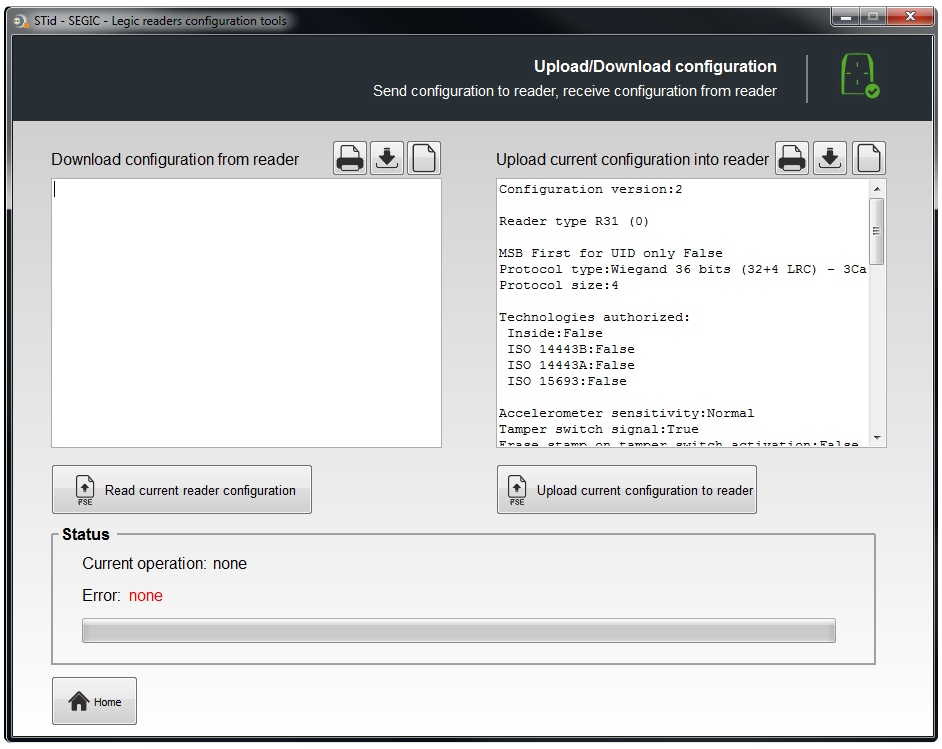Click the 'Download configuration from reader' label

(x=175, y=159)
